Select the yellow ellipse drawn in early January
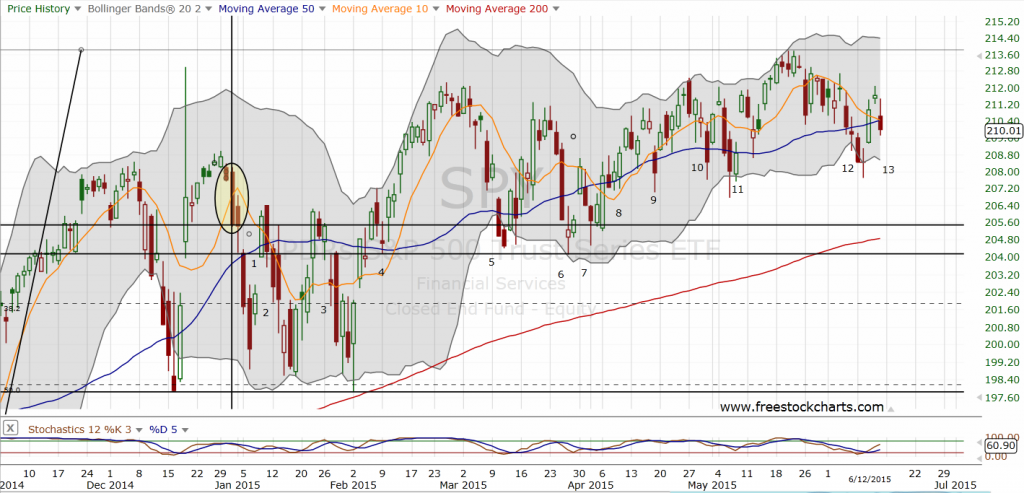This screenshot has width=1024, height=493. [232, 198]
